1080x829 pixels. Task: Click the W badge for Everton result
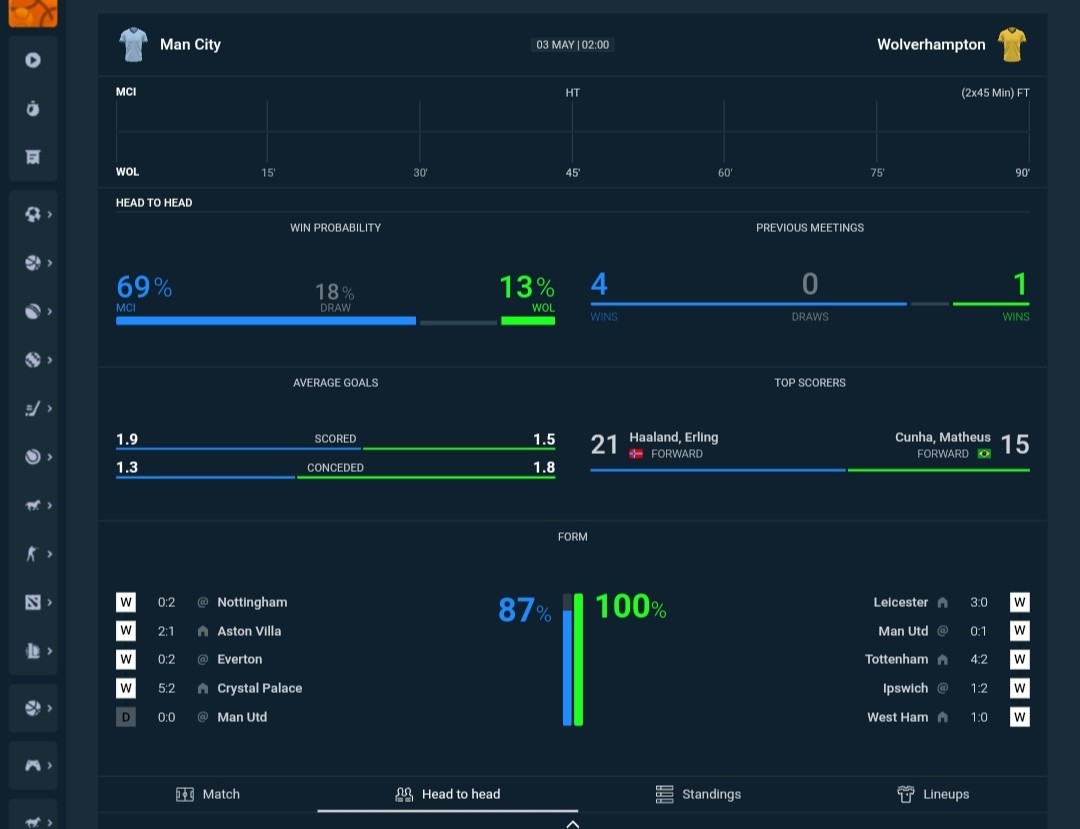(x=125, y=660)
